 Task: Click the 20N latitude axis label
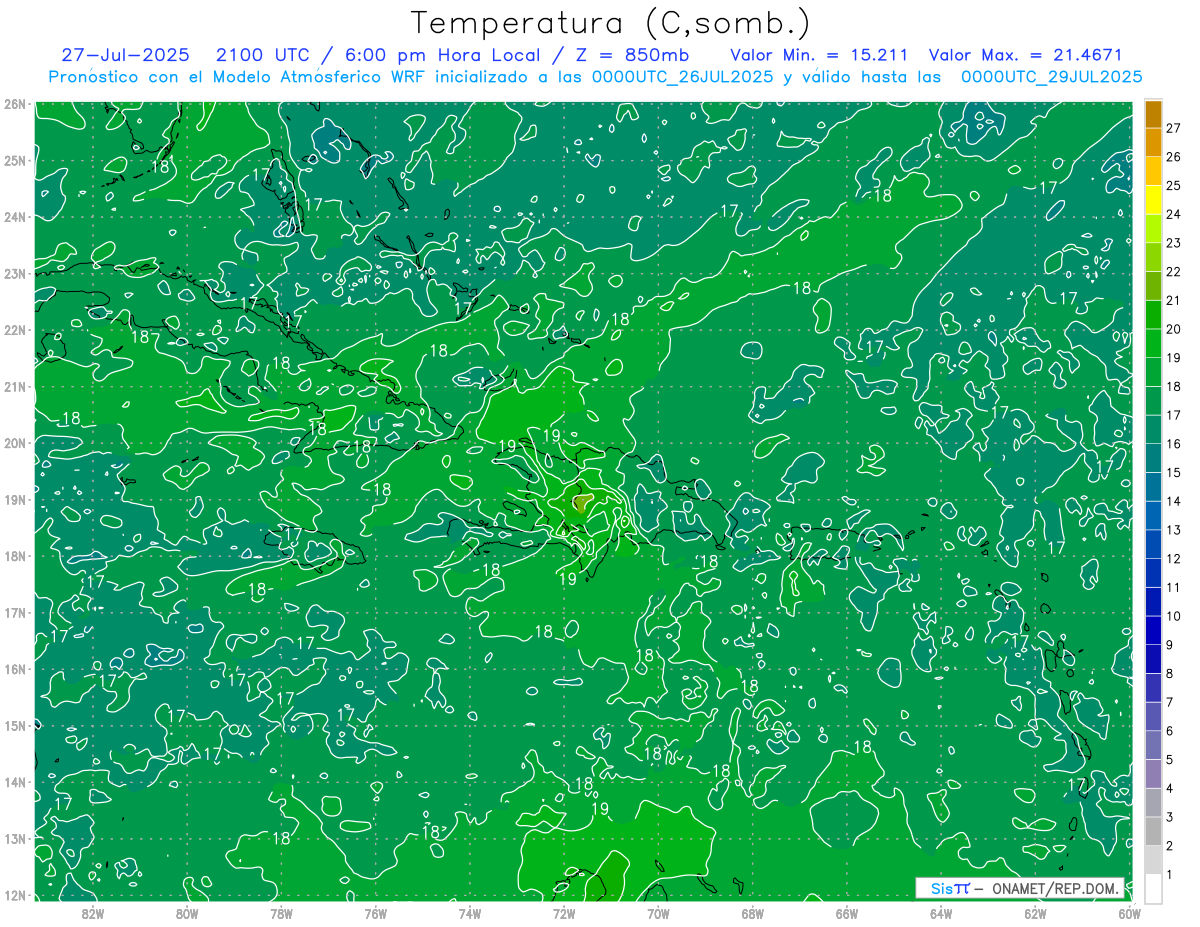coord(15,443)
